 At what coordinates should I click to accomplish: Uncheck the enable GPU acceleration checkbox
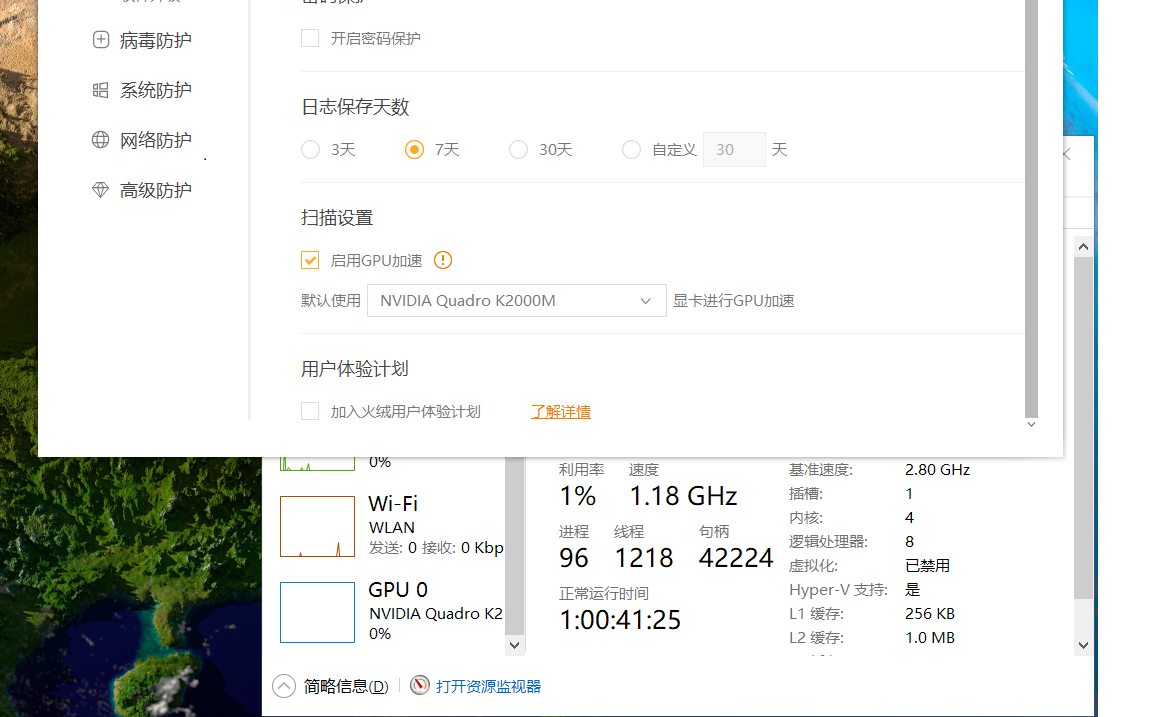click(x=310, y=260)
